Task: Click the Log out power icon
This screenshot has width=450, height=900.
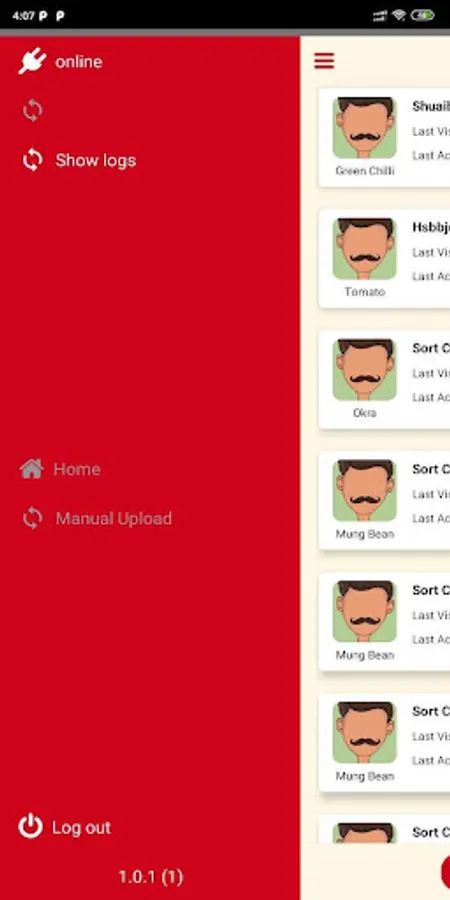Action: click(30, 827)
